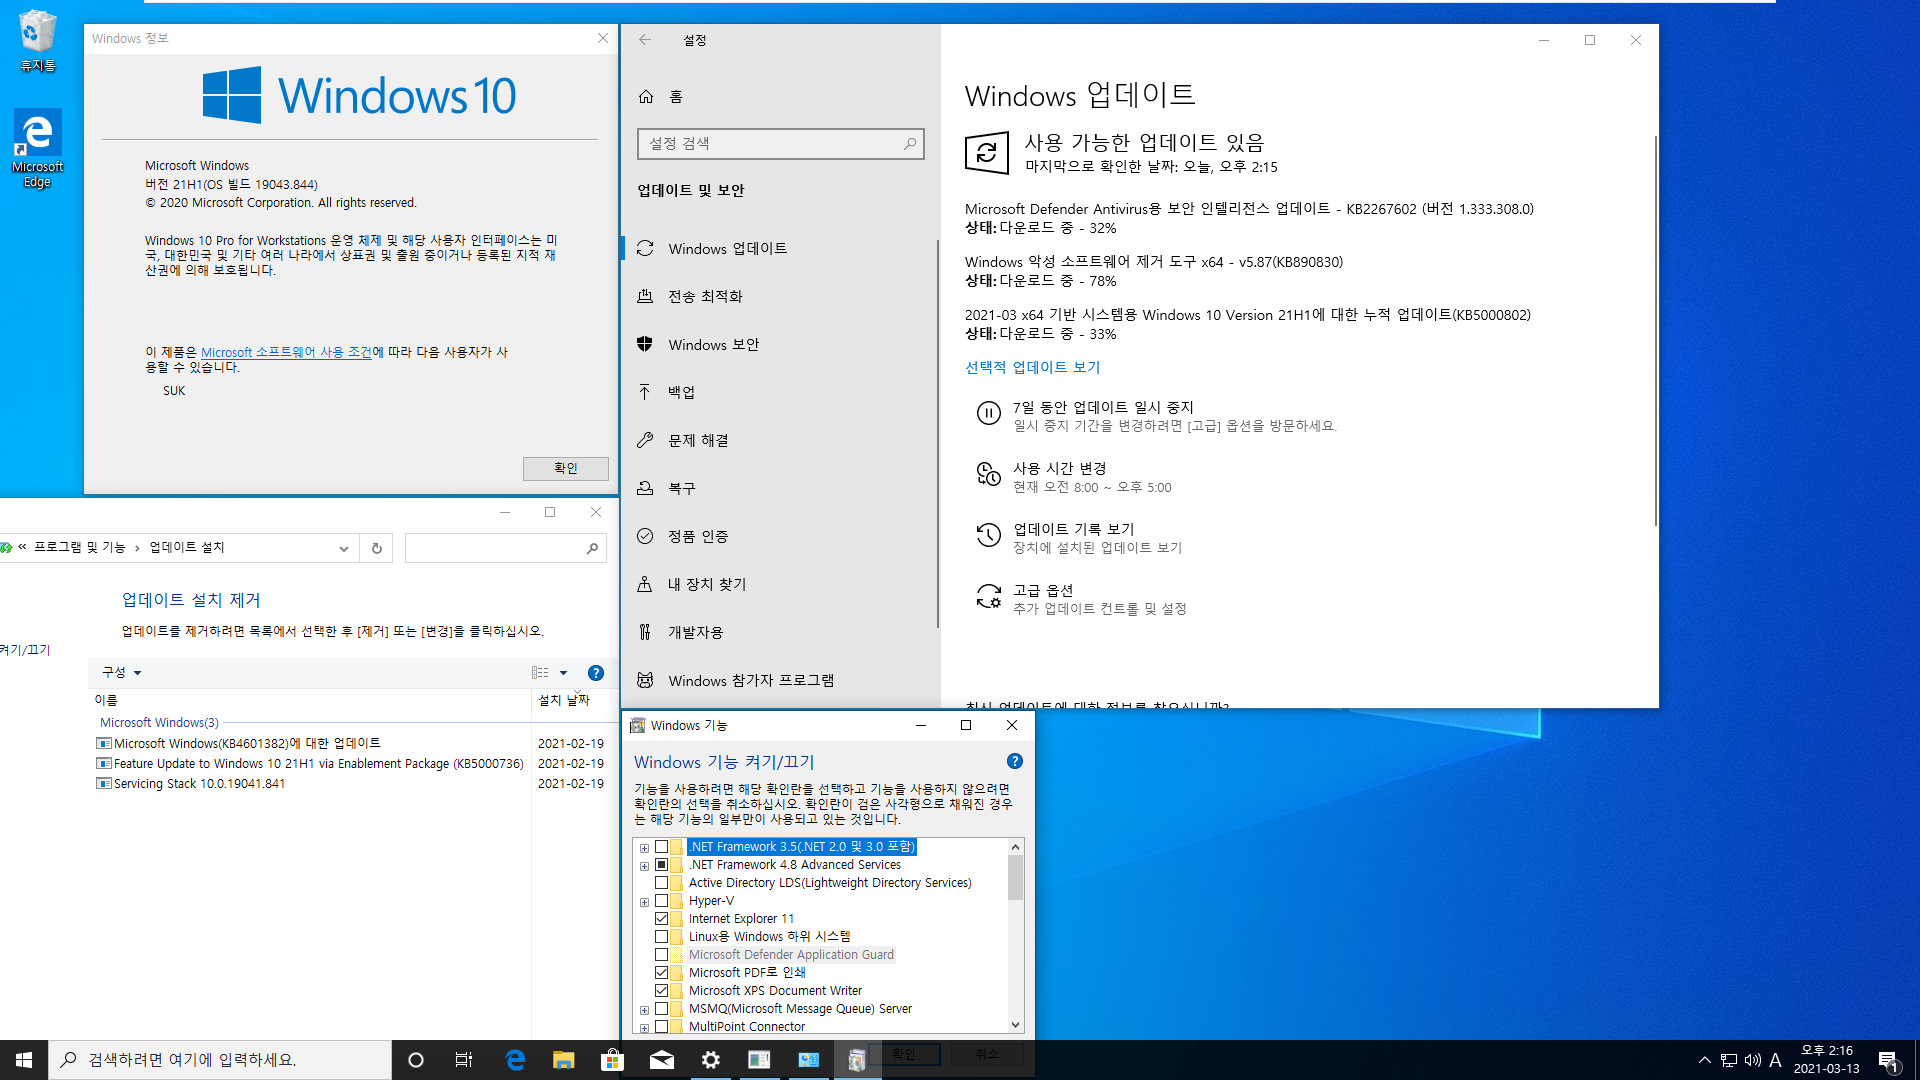This screenshot has width=1920, height=1080.
Task: Click the 개발자용 icon in settings sidebar
Action: pyautogui.click(x=644, y=632)
